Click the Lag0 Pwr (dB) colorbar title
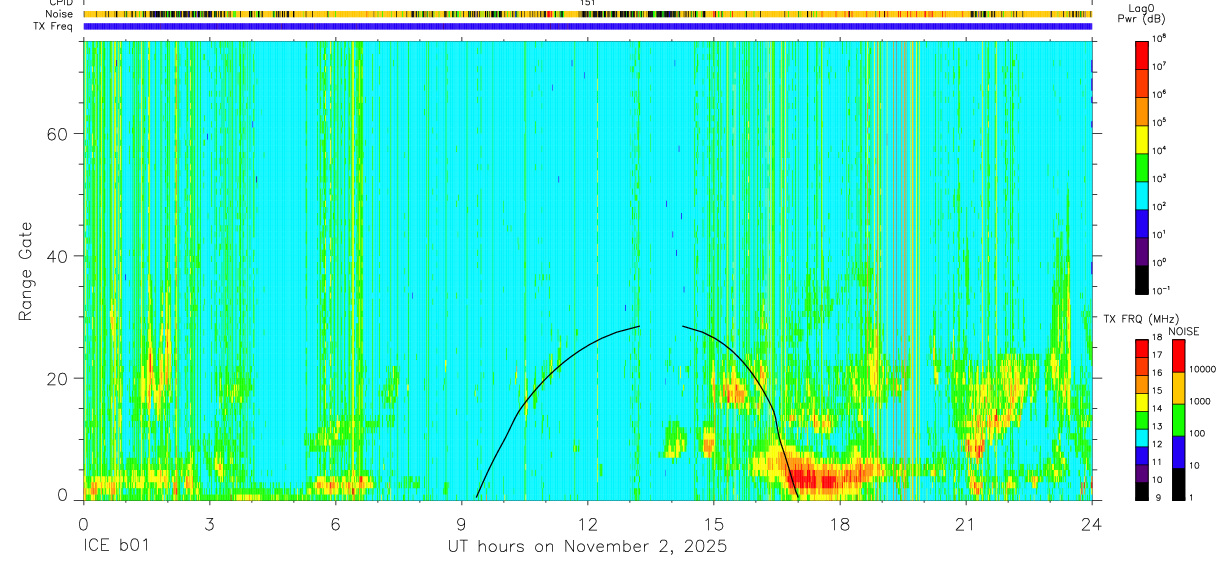Viewport: 1228px width, 567px height. coord(1141,13)
